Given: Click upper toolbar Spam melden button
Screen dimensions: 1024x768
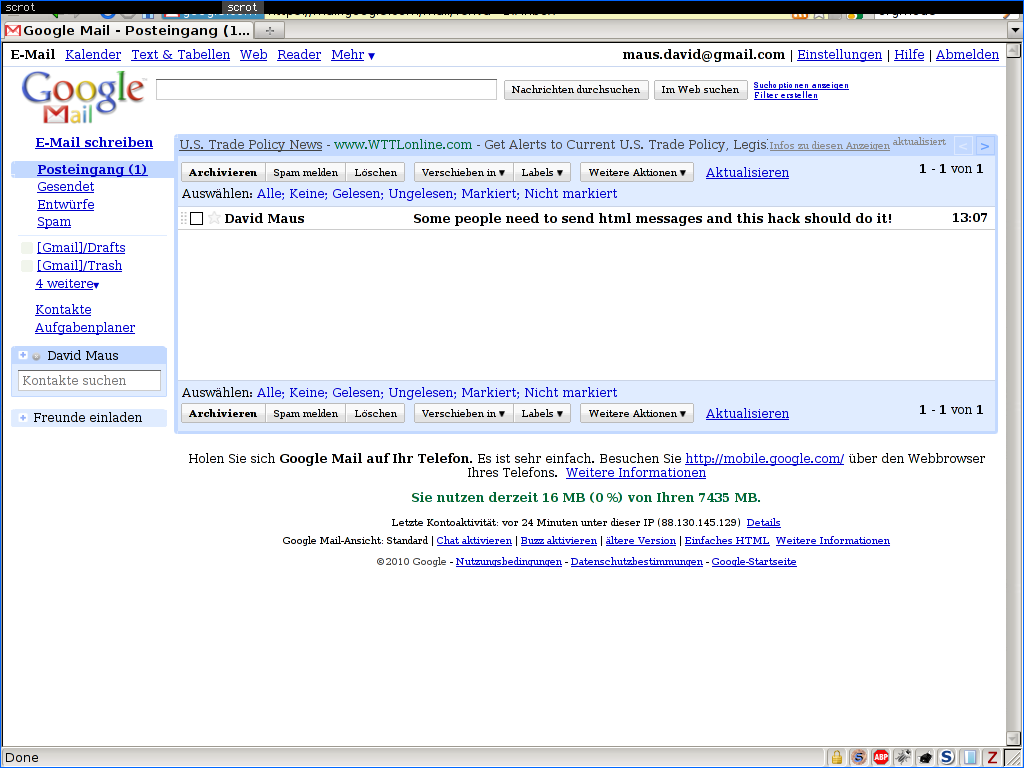Looking at the screenshot, I should pyautogui.click(x=306, y=172).
